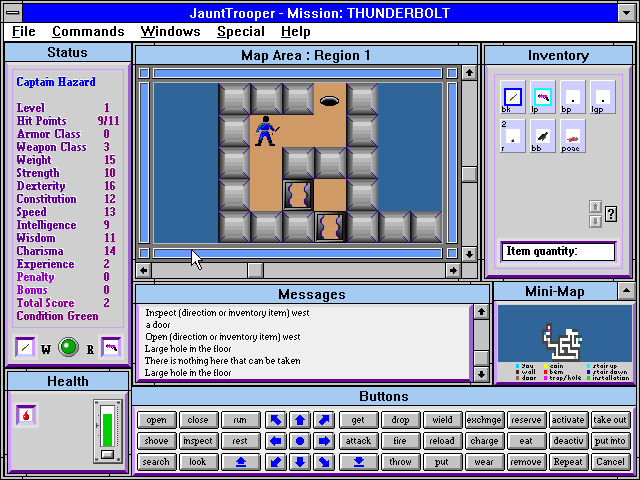Screen dimensions: 640x480
Task: Click the reserve weapon icon beside R
Action: coord(111,347)
